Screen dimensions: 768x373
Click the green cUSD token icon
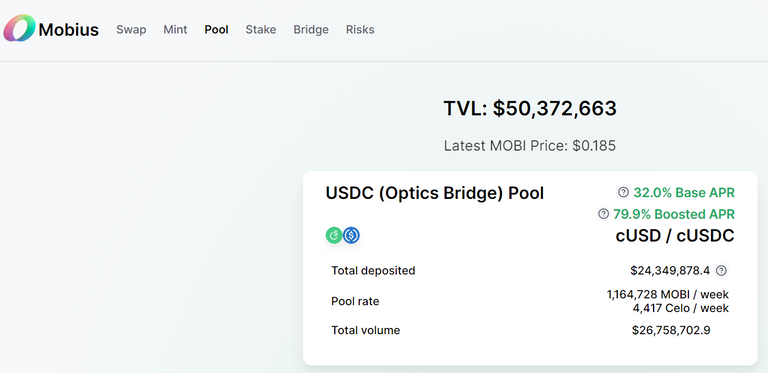coord(334,235)
